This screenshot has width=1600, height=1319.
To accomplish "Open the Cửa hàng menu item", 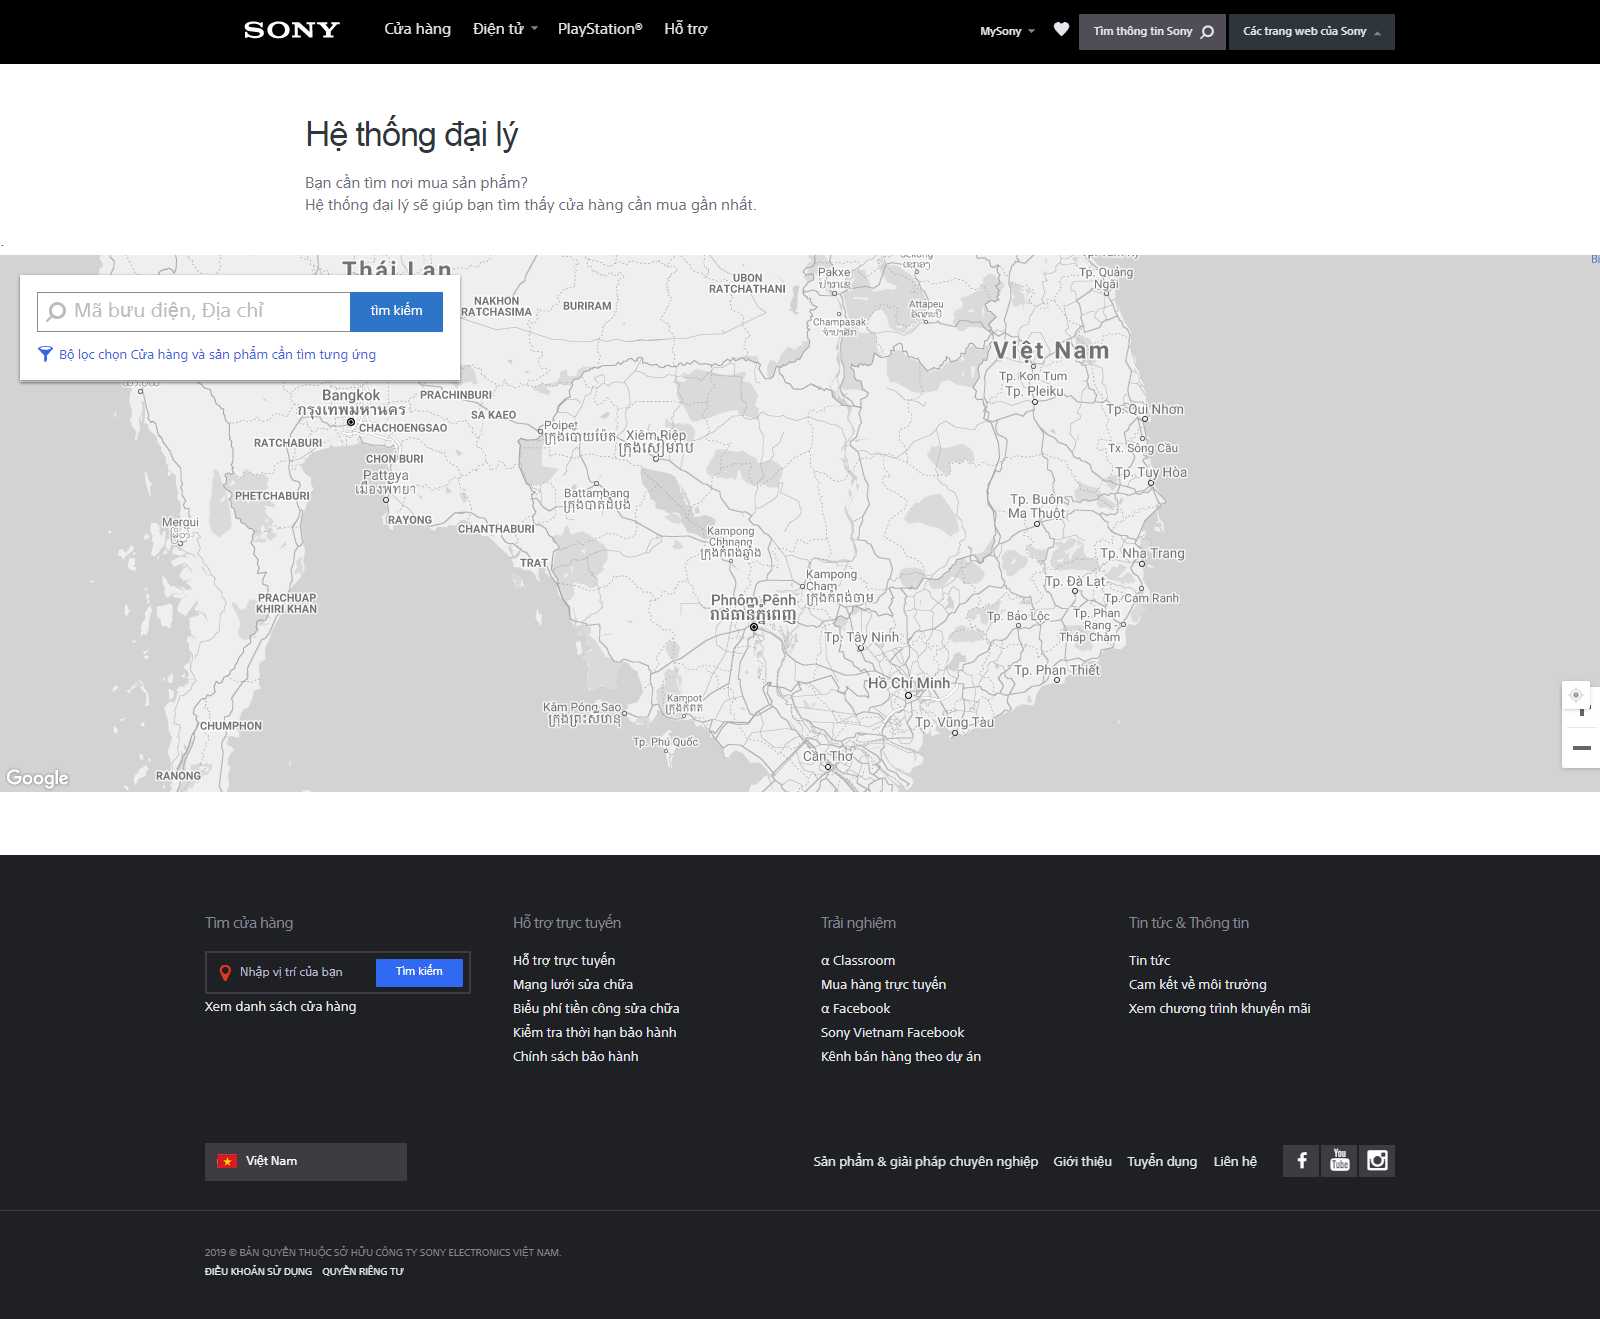I will coord(417,30).
